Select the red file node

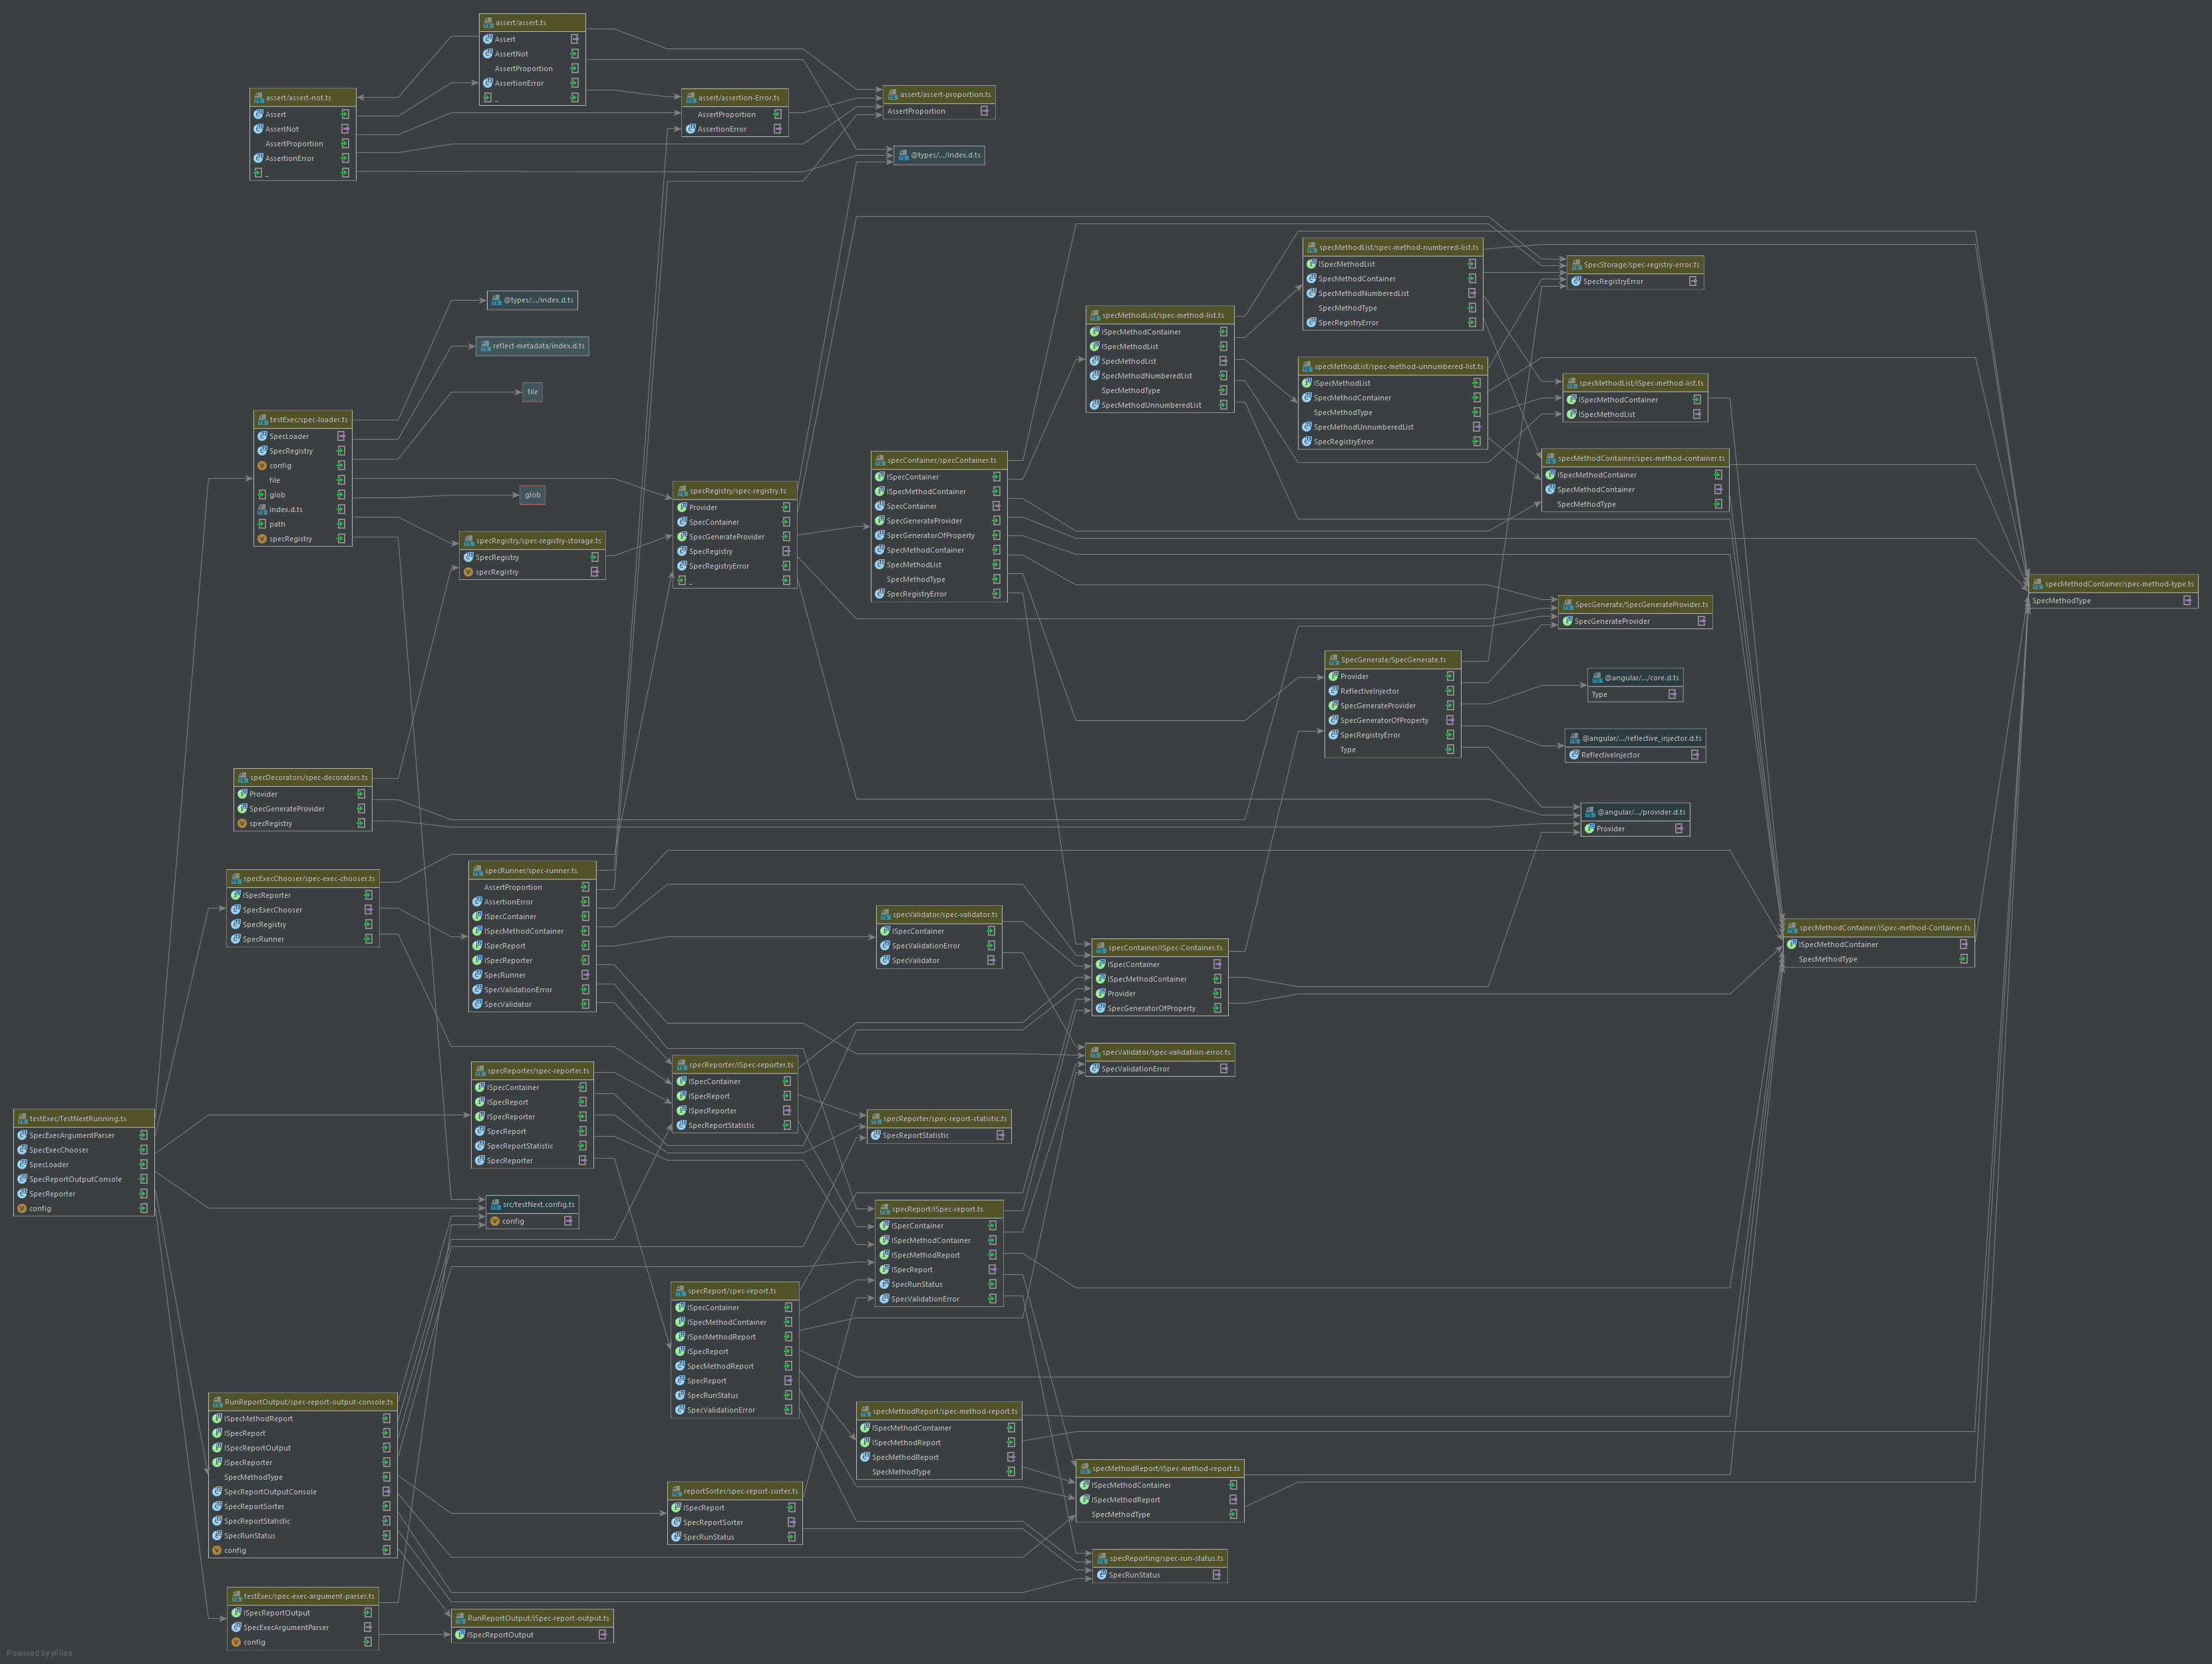(532, 392)
